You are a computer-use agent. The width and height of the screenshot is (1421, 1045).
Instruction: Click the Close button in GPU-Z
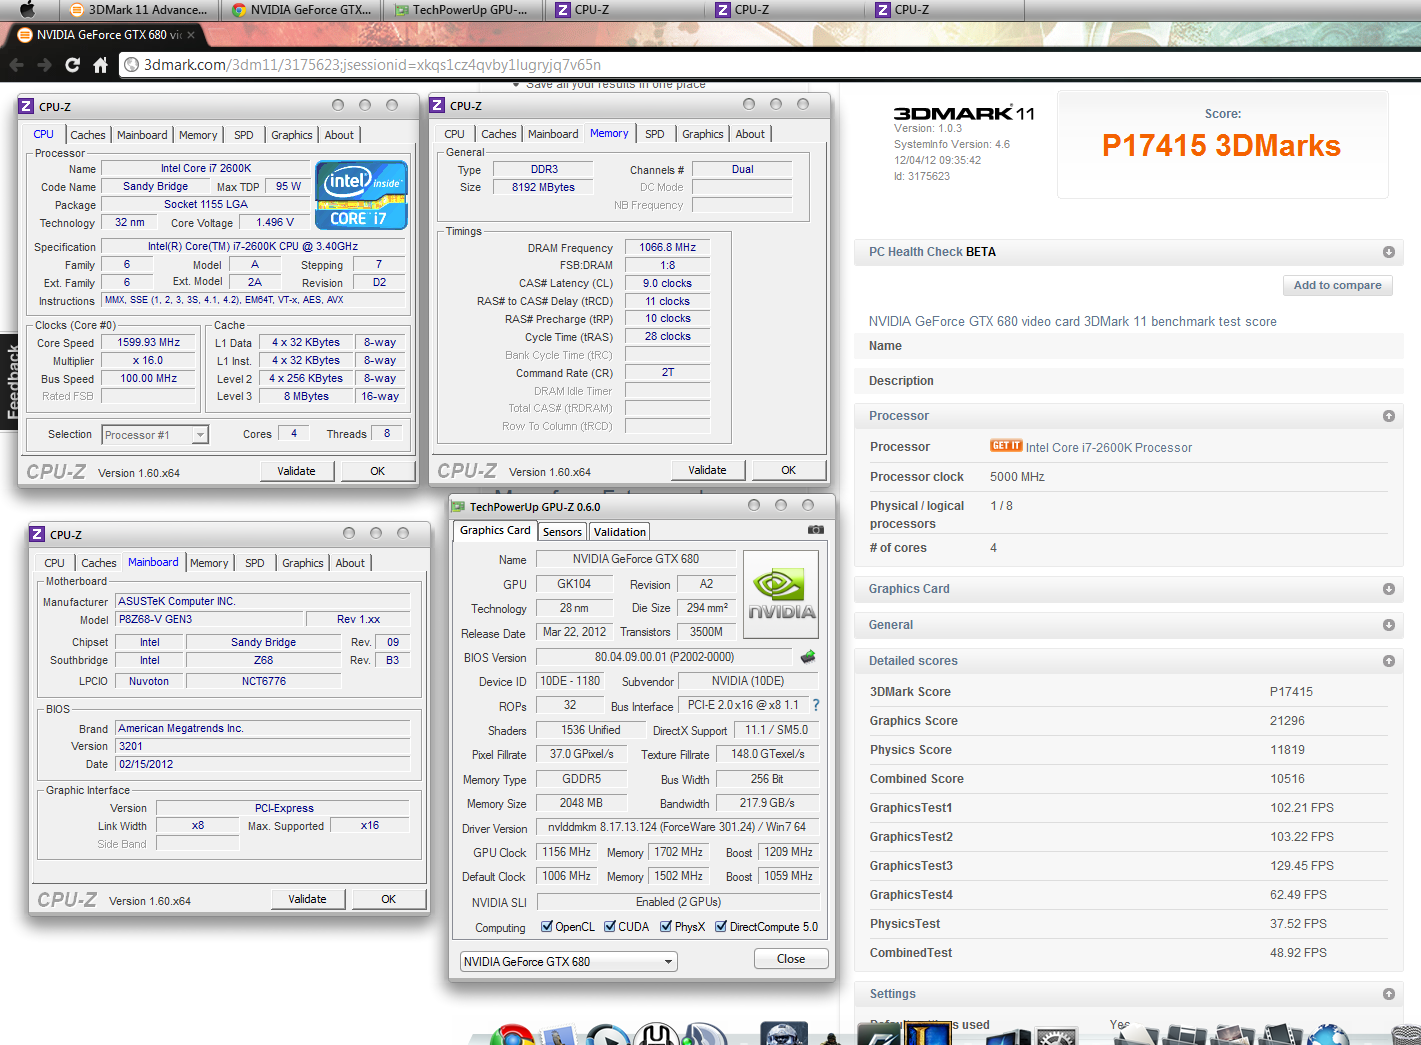[x=790, y=959]
